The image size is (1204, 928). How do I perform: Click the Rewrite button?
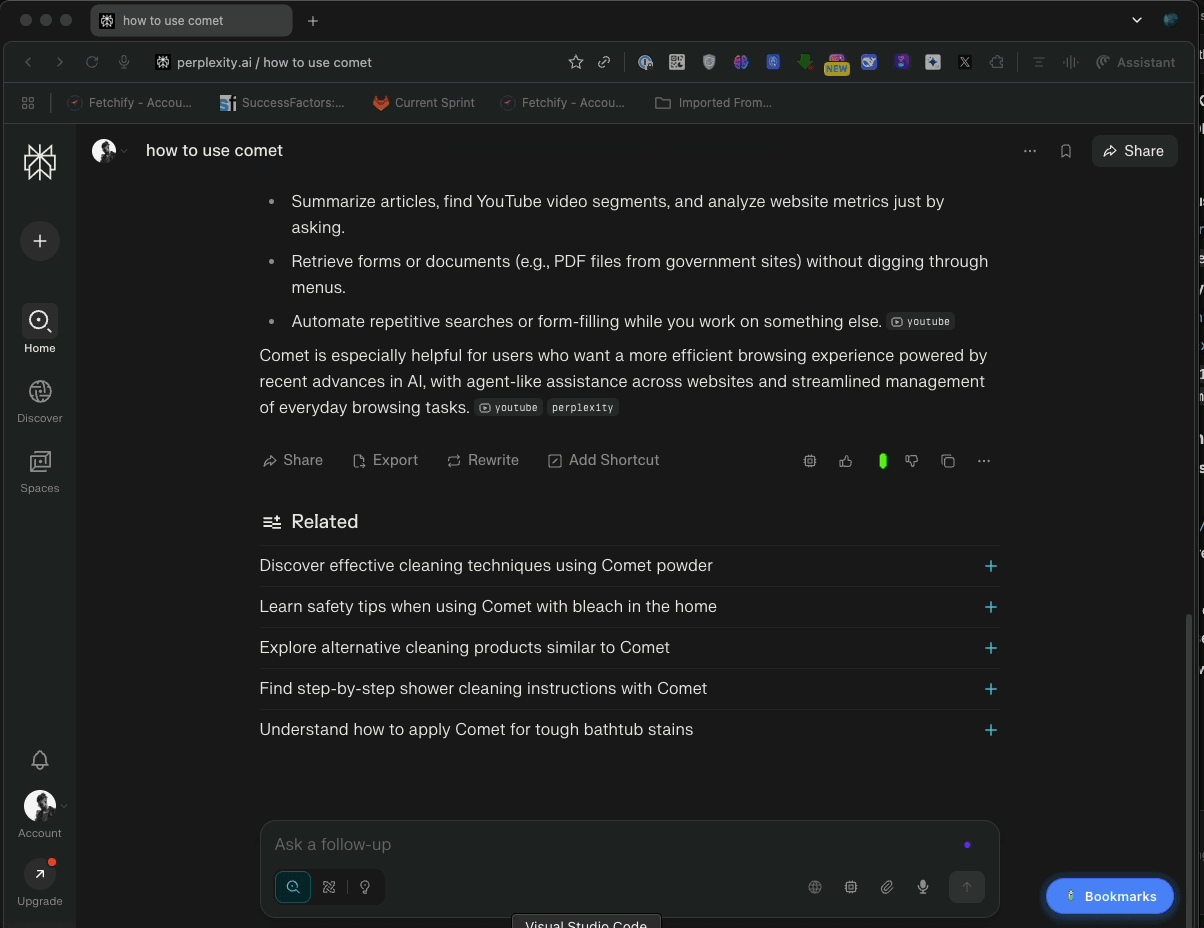click(x=483, y=460)
